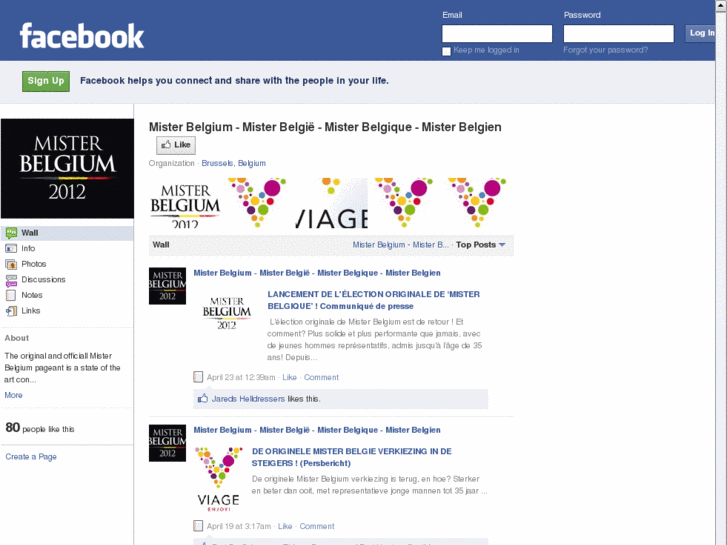
Task: Comment on the April 19 post
Action: click(317, 526)
